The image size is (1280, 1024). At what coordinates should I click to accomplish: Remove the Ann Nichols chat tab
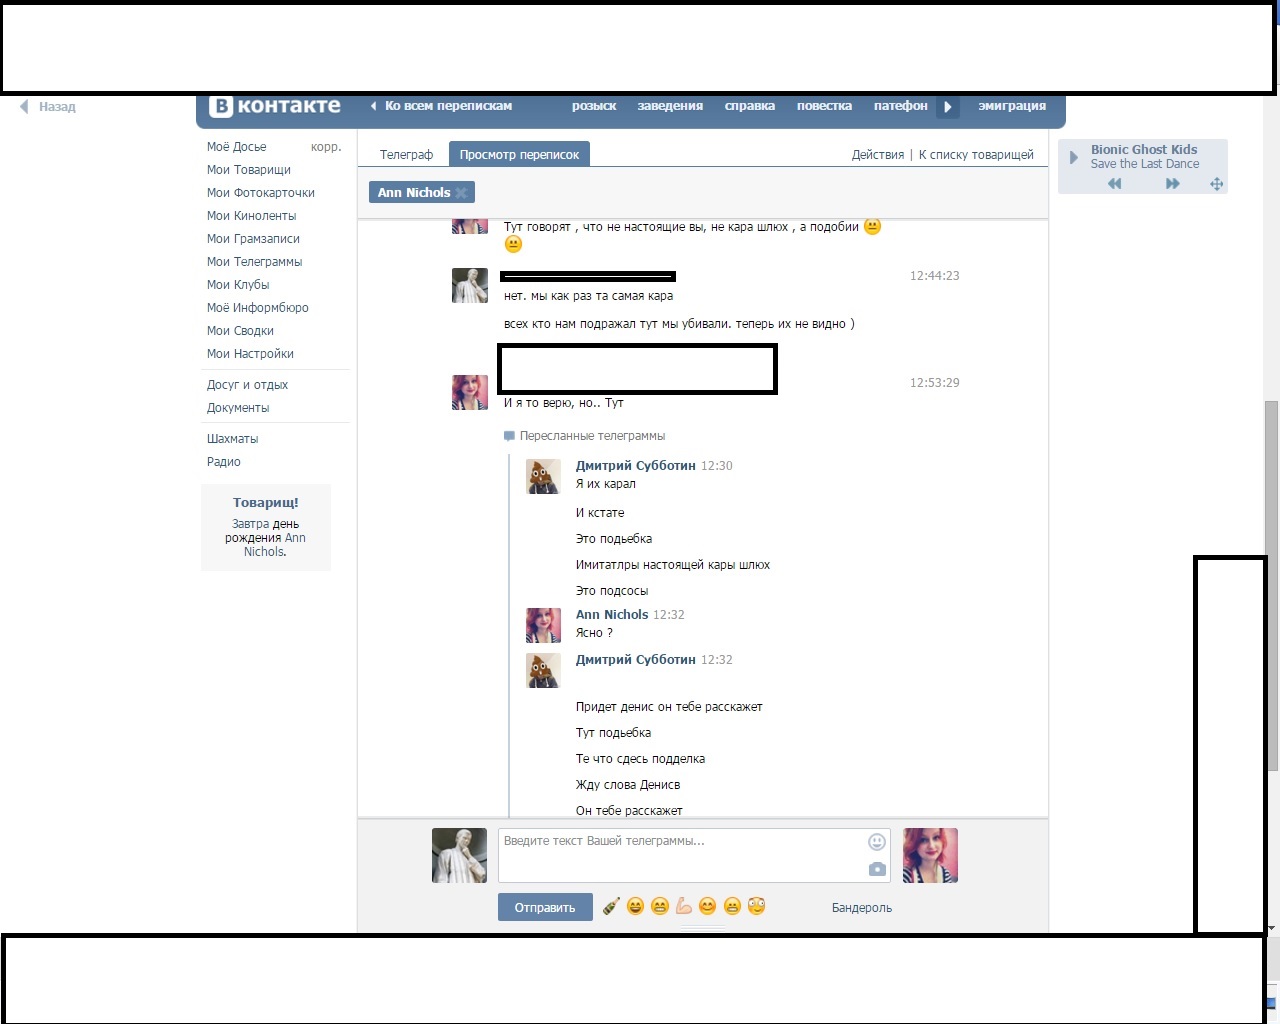coord(461,193)
